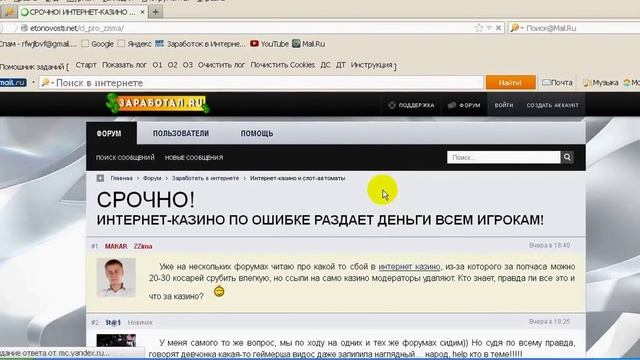Go to Заработать в интернете breadcrumb

pos(205,178)
